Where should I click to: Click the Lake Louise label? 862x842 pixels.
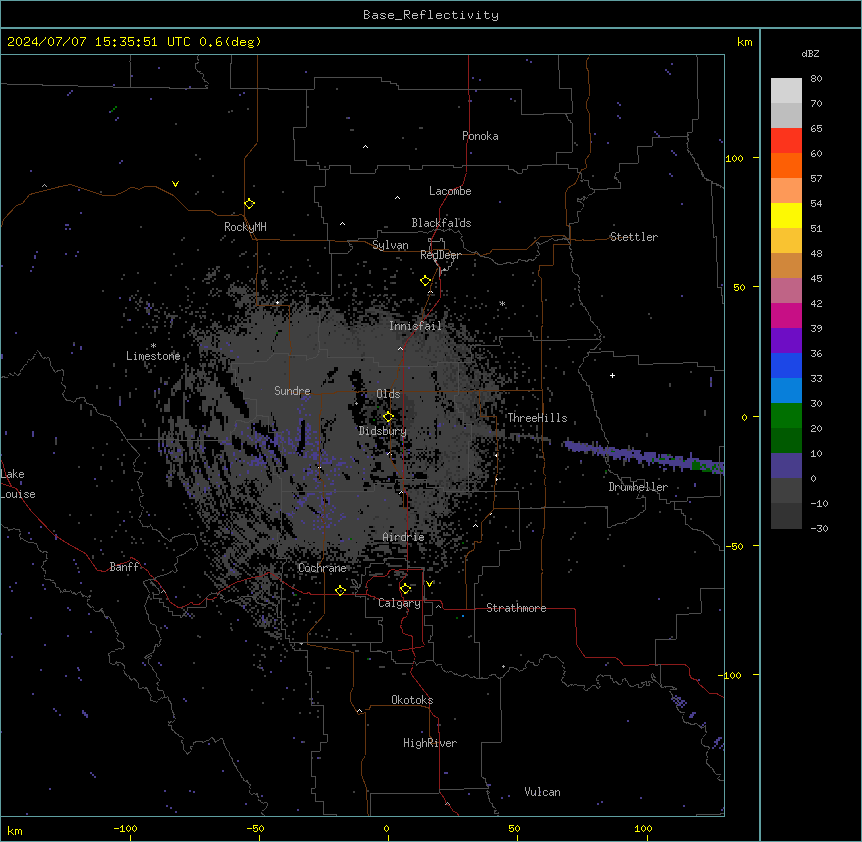point(18,484)
